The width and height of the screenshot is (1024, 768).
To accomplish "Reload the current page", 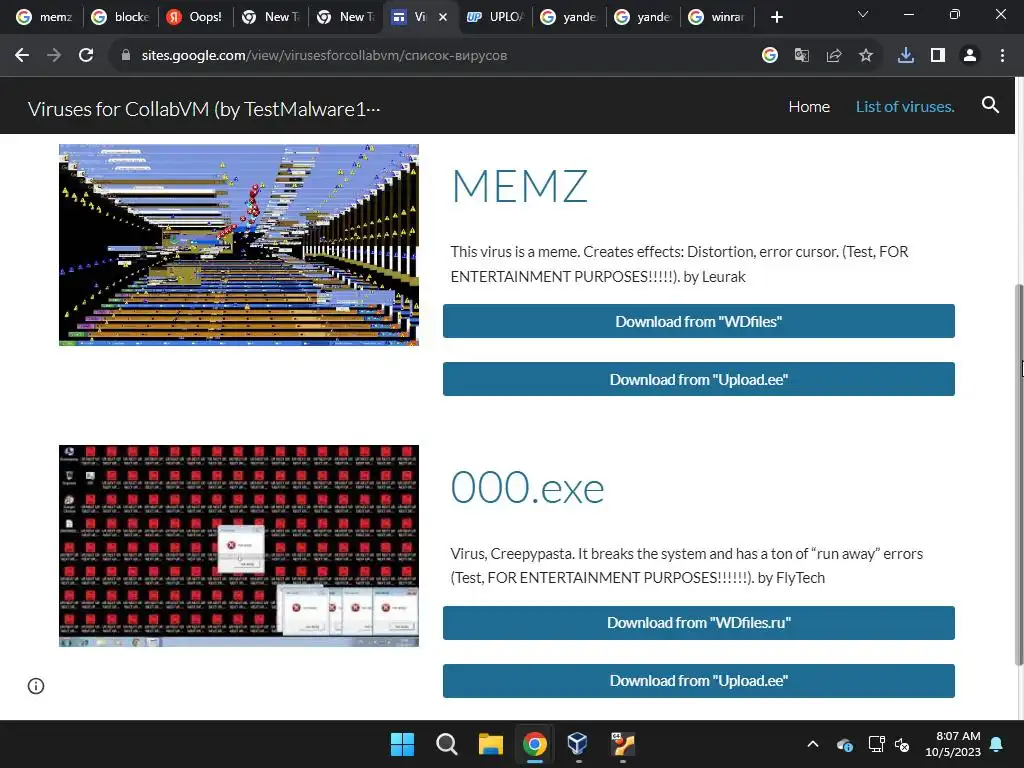I will click(x=86, y=56).
